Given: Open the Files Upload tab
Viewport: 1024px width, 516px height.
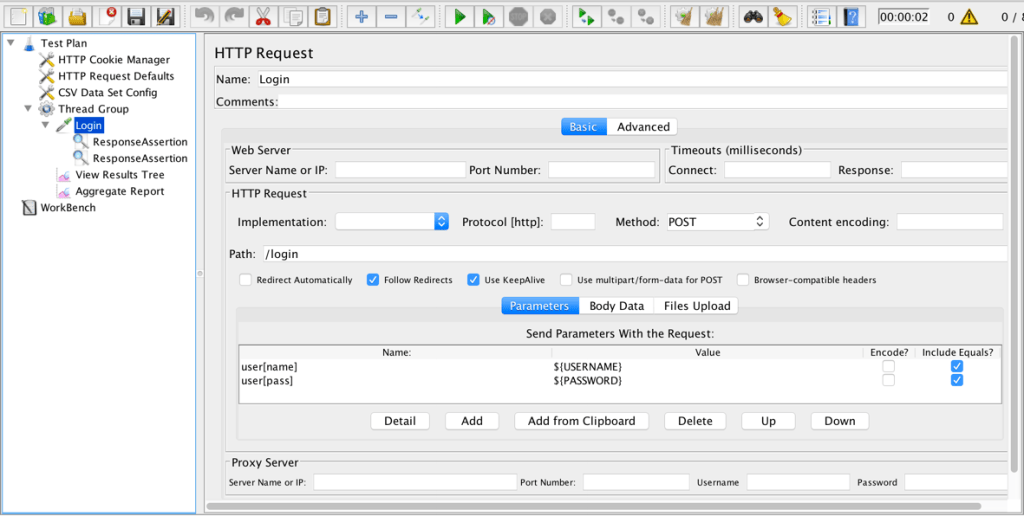Looking at the screenshot, I should click(x=696, y=306).
